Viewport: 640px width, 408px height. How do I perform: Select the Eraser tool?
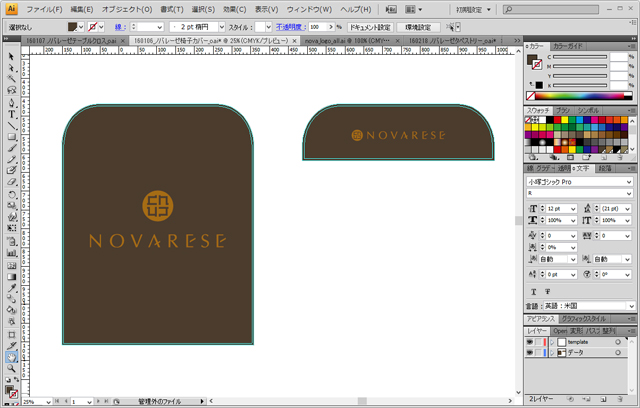11,182
